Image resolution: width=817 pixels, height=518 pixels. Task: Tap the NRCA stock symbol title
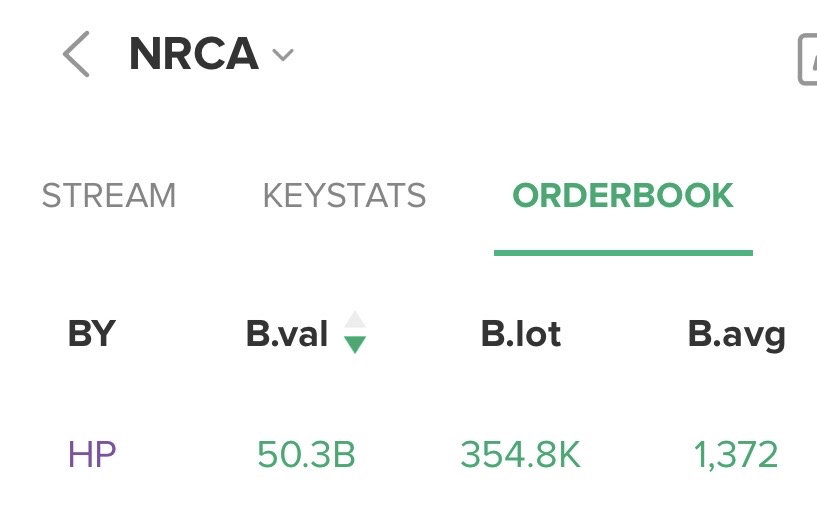coord(193,55)
